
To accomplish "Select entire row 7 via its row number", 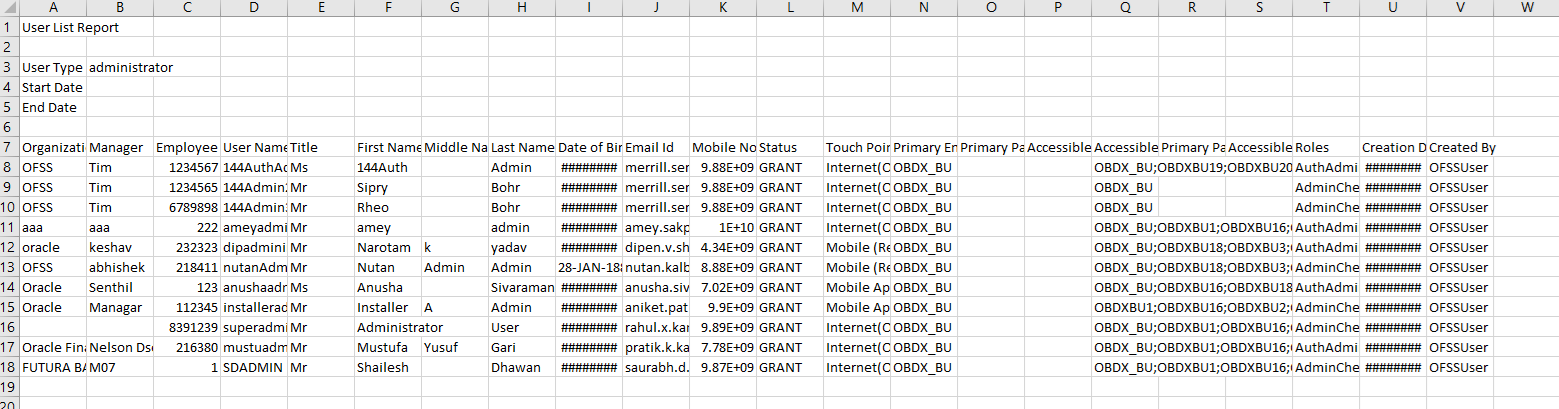I will [9, 147].
